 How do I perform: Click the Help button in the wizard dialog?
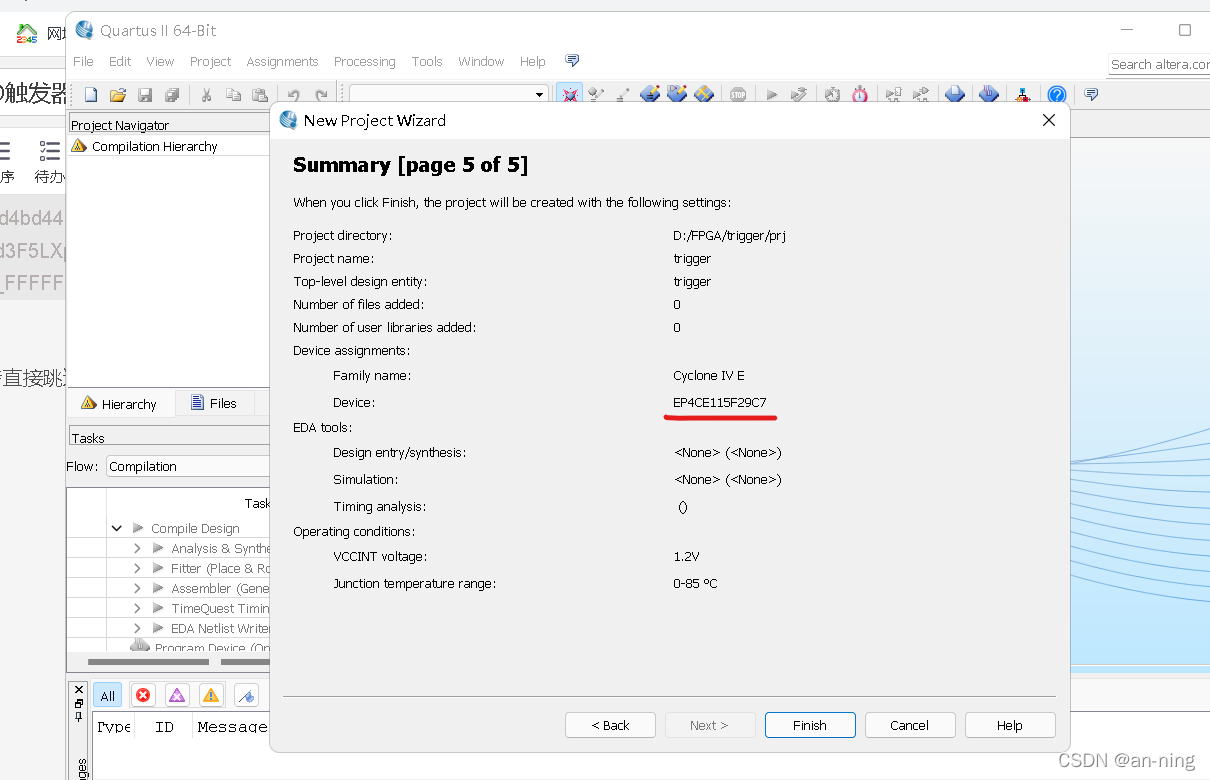pos(1010,725)
